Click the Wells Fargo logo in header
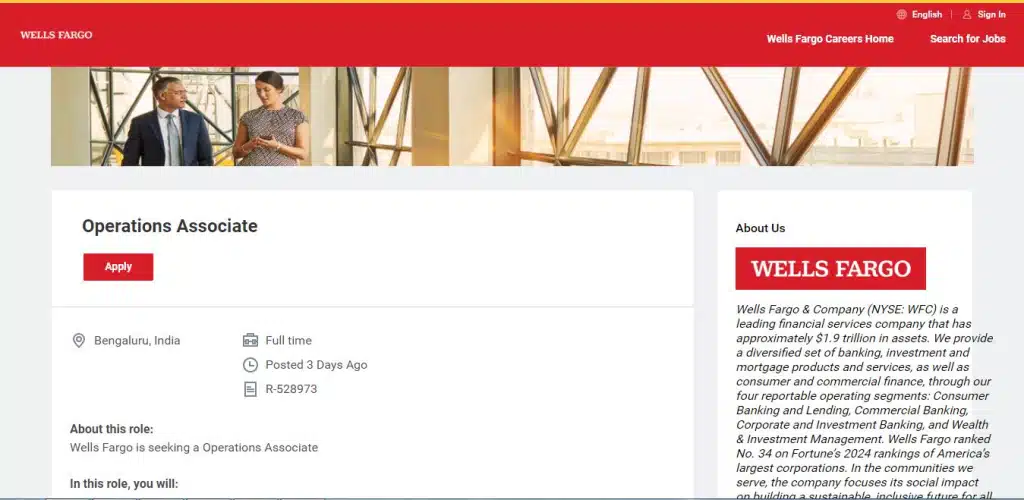Image resolution: width=1024 pixels, height=500 pixels. [x=56, y=35]
